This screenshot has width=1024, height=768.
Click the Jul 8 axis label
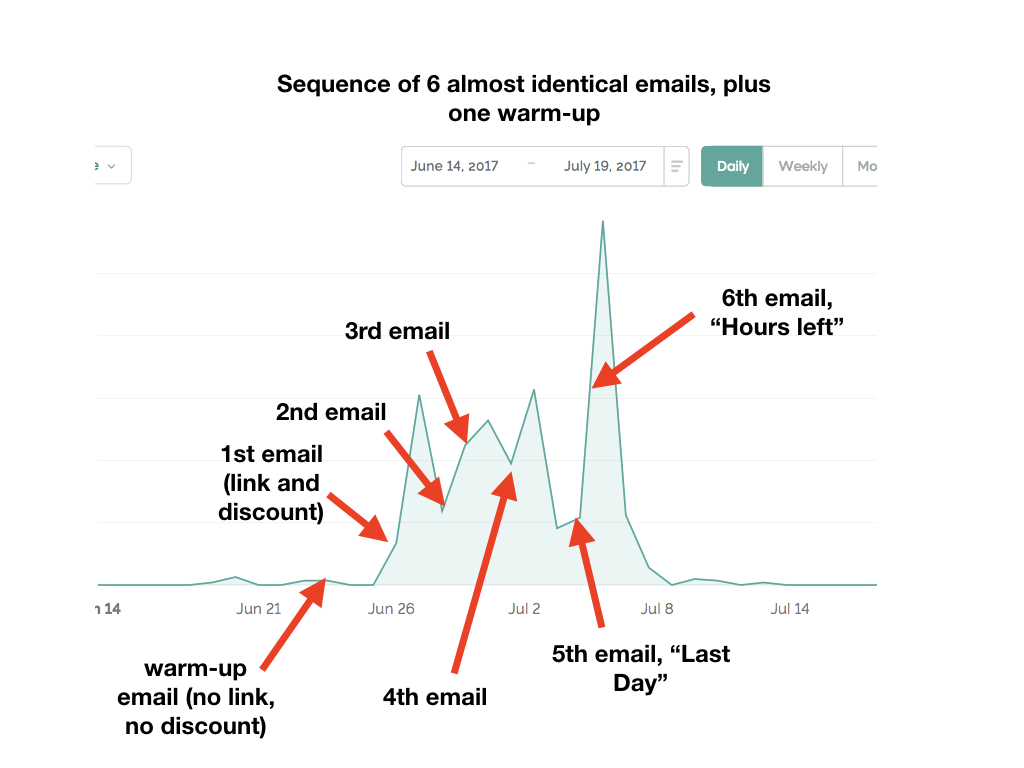point(657,608)
